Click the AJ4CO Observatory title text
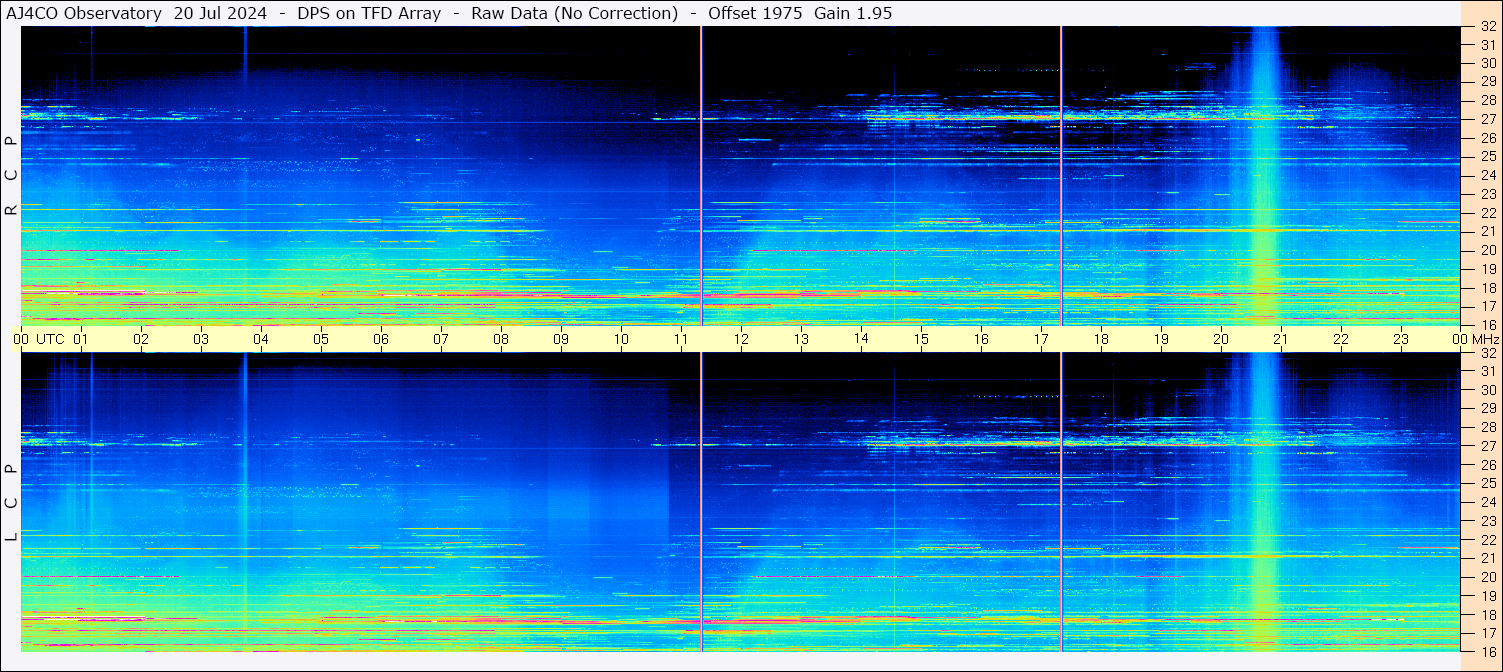Image resolution: width=1503 pixels, height=672 pixels. (85, 13)
